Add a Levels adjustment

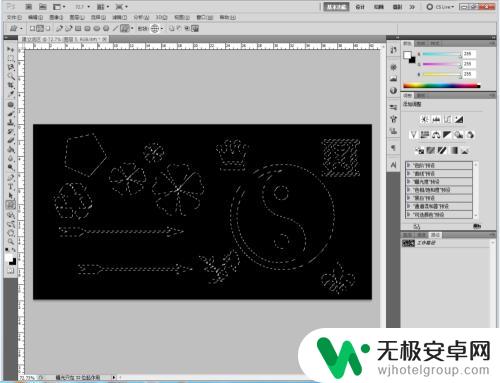click(x=436, y=119)
